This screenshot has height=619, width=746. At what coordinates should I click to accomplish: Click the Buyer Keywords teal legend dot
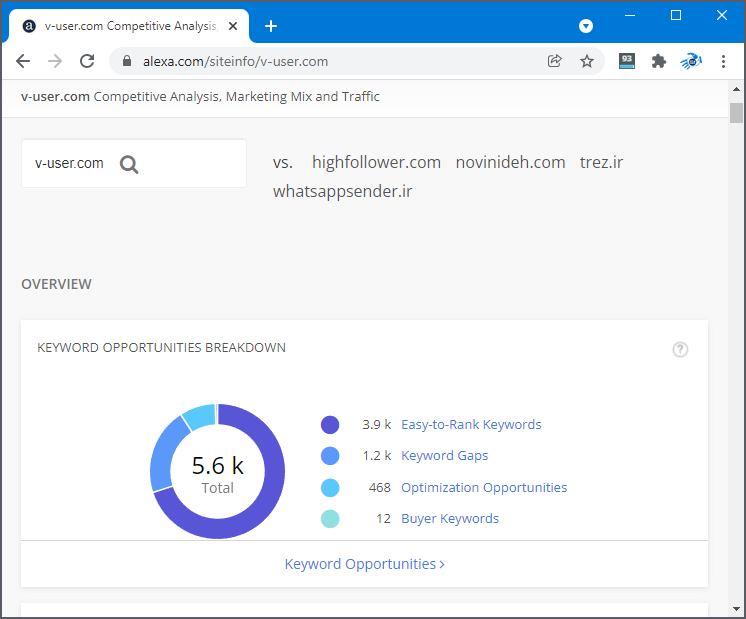(x=330, y=519)
